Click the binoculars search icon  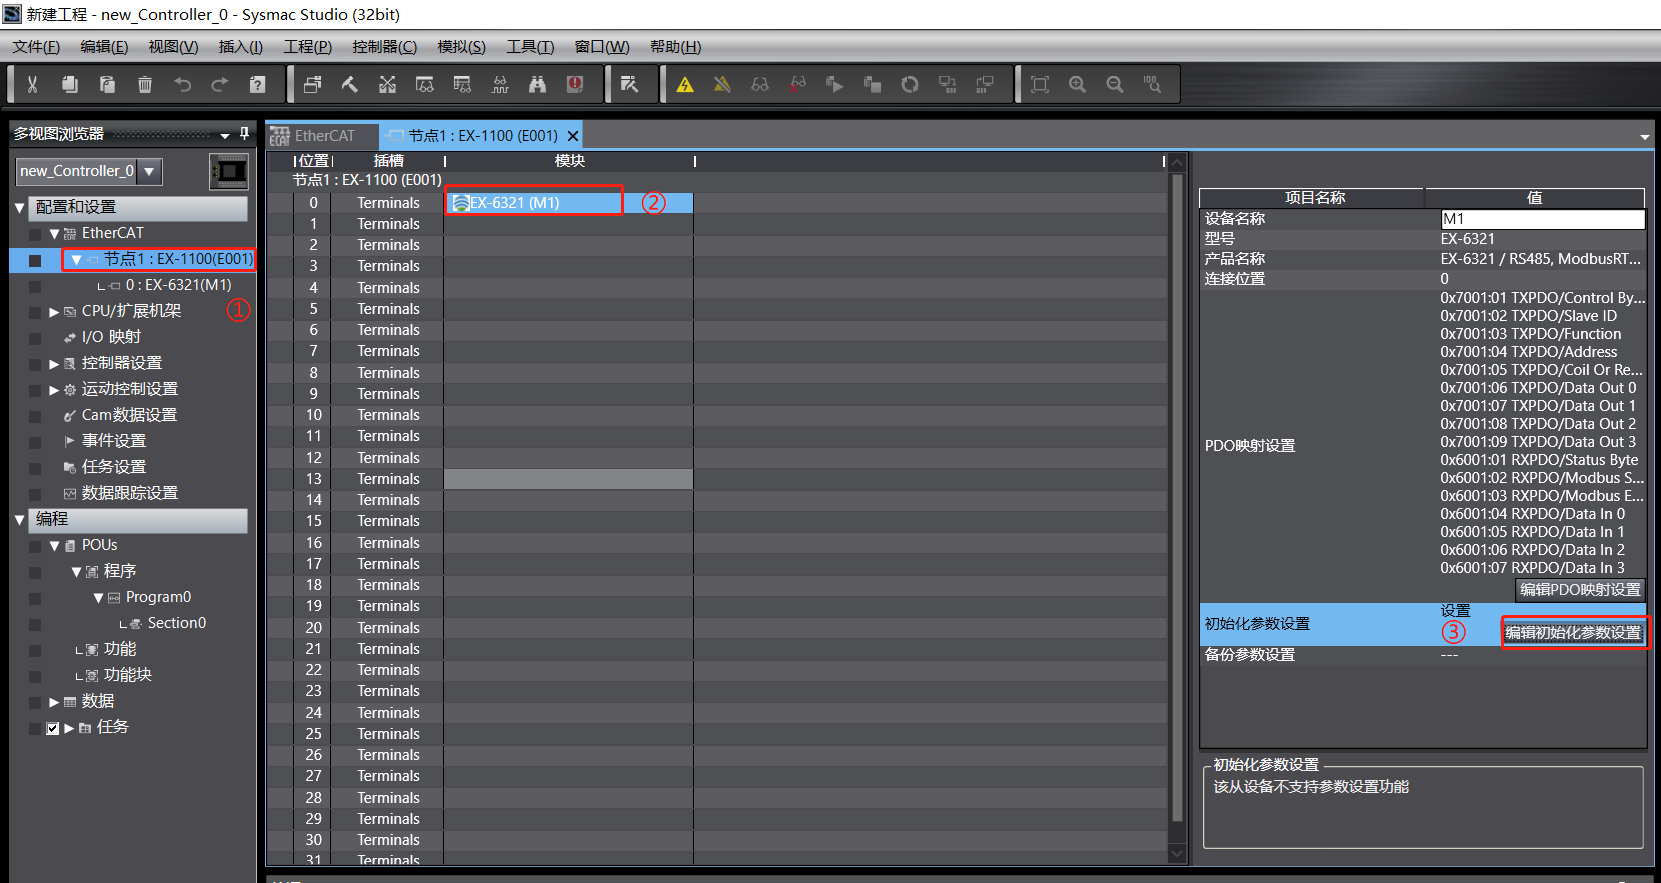point(537,85)
